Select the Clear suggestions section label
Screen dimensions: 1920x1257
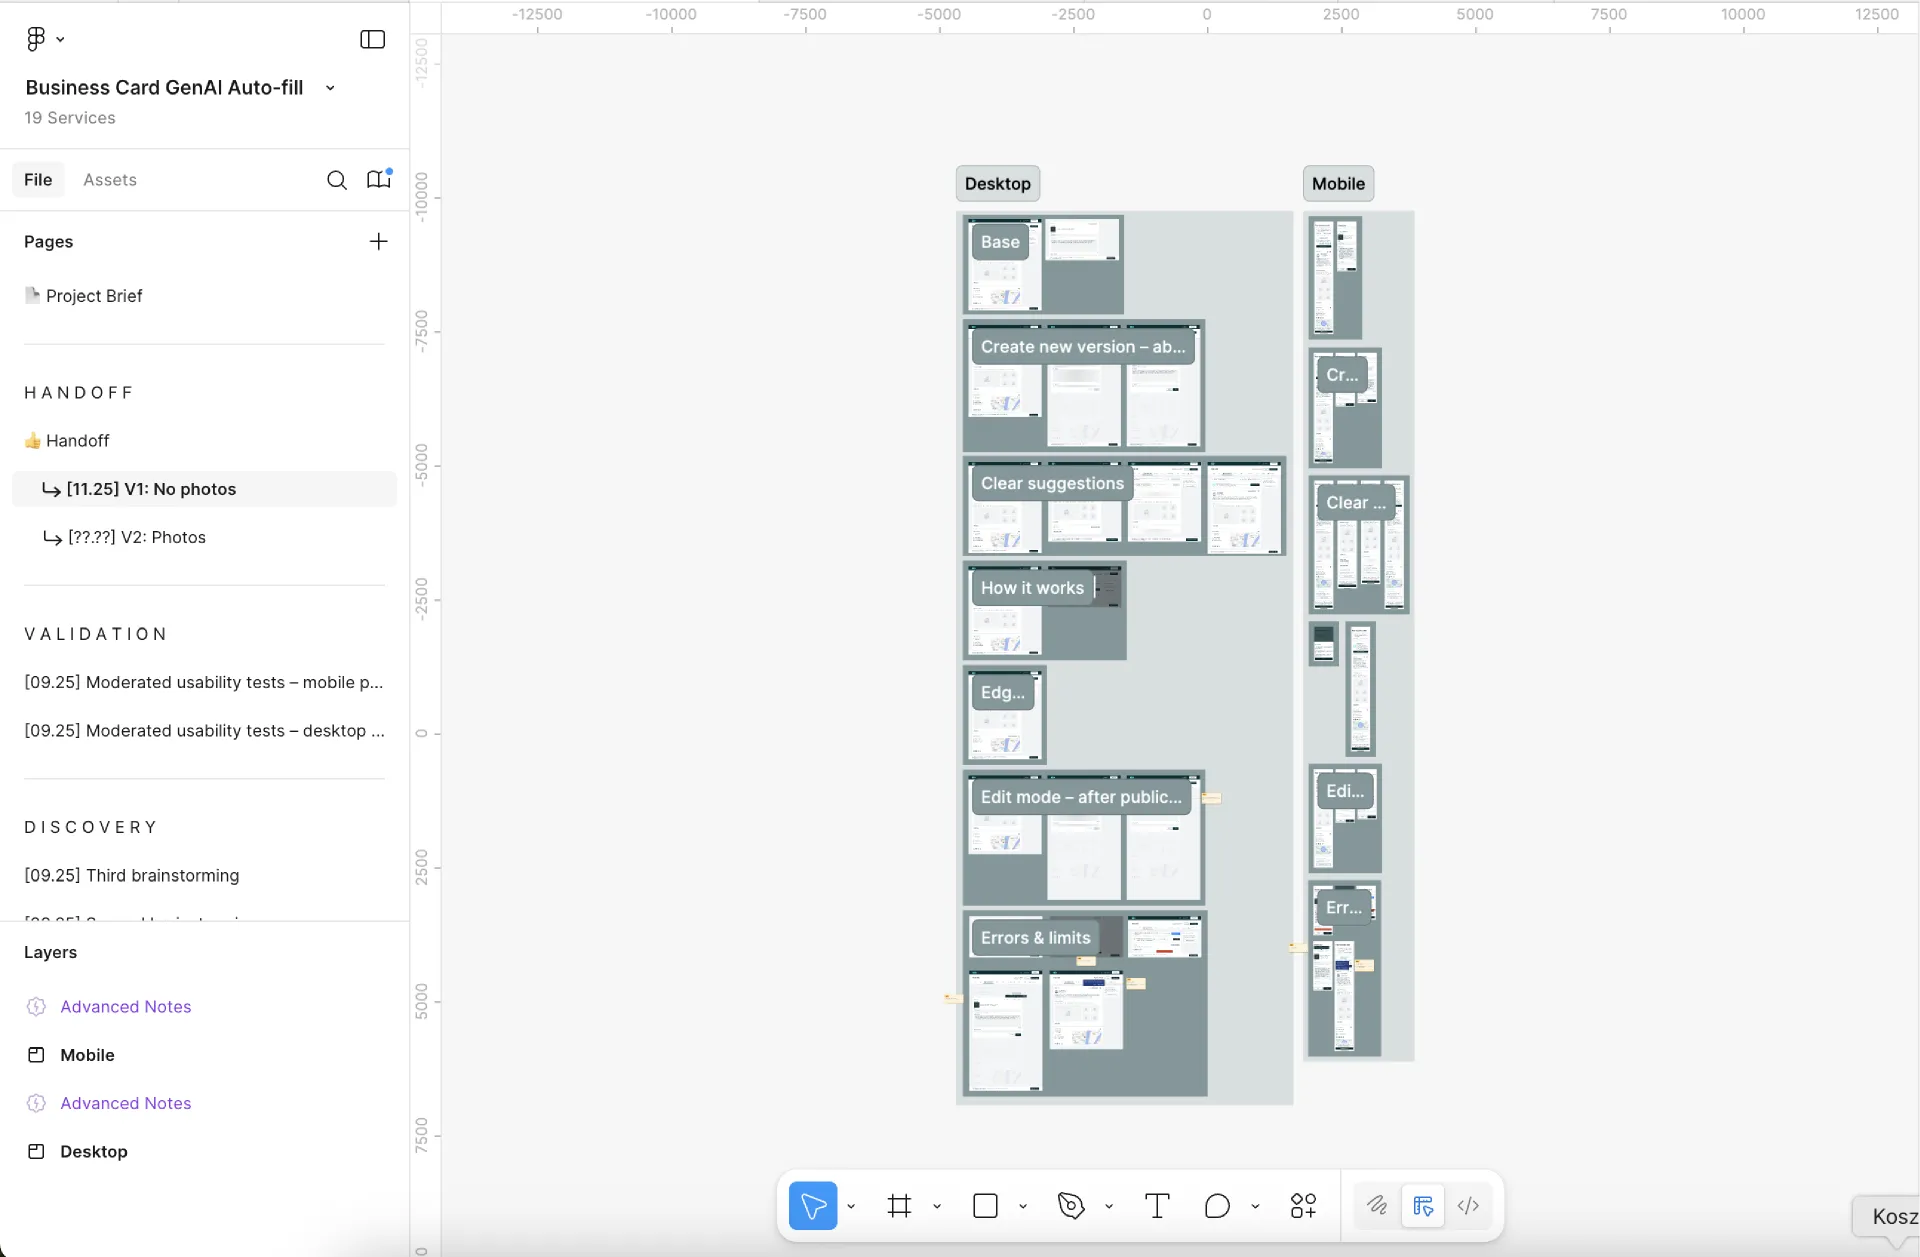point(1052,483)
